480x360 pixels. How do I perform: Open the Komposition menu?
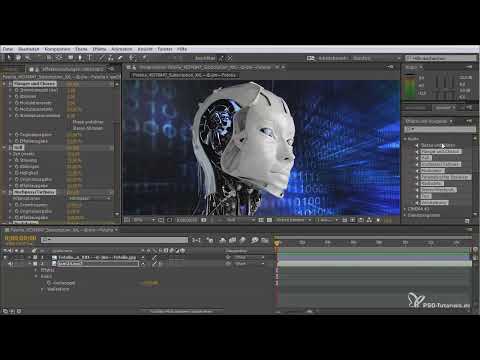point(57,49)
